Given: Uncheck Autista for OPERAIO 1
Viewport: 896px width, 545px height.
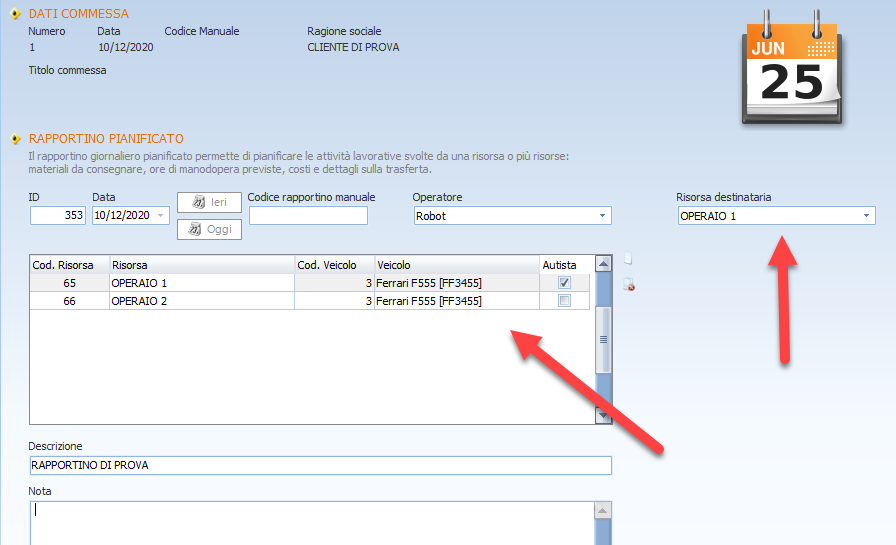Looking at the screenshot, I should pos(564,283).
